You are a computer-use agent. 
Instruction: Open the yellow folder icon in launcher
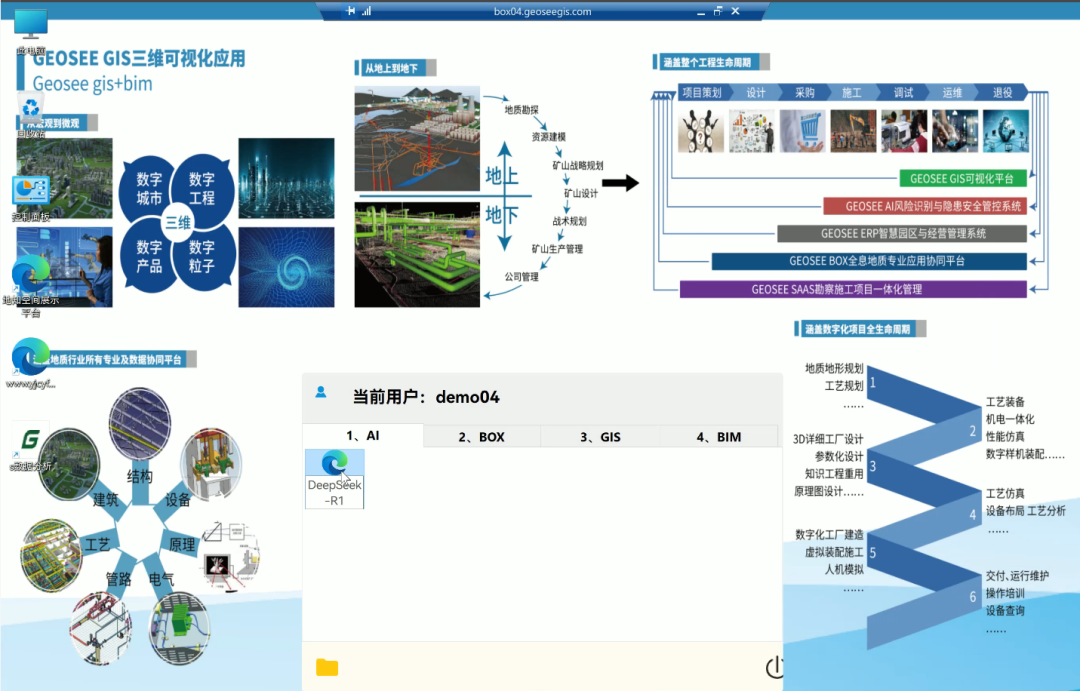point(327,667)
